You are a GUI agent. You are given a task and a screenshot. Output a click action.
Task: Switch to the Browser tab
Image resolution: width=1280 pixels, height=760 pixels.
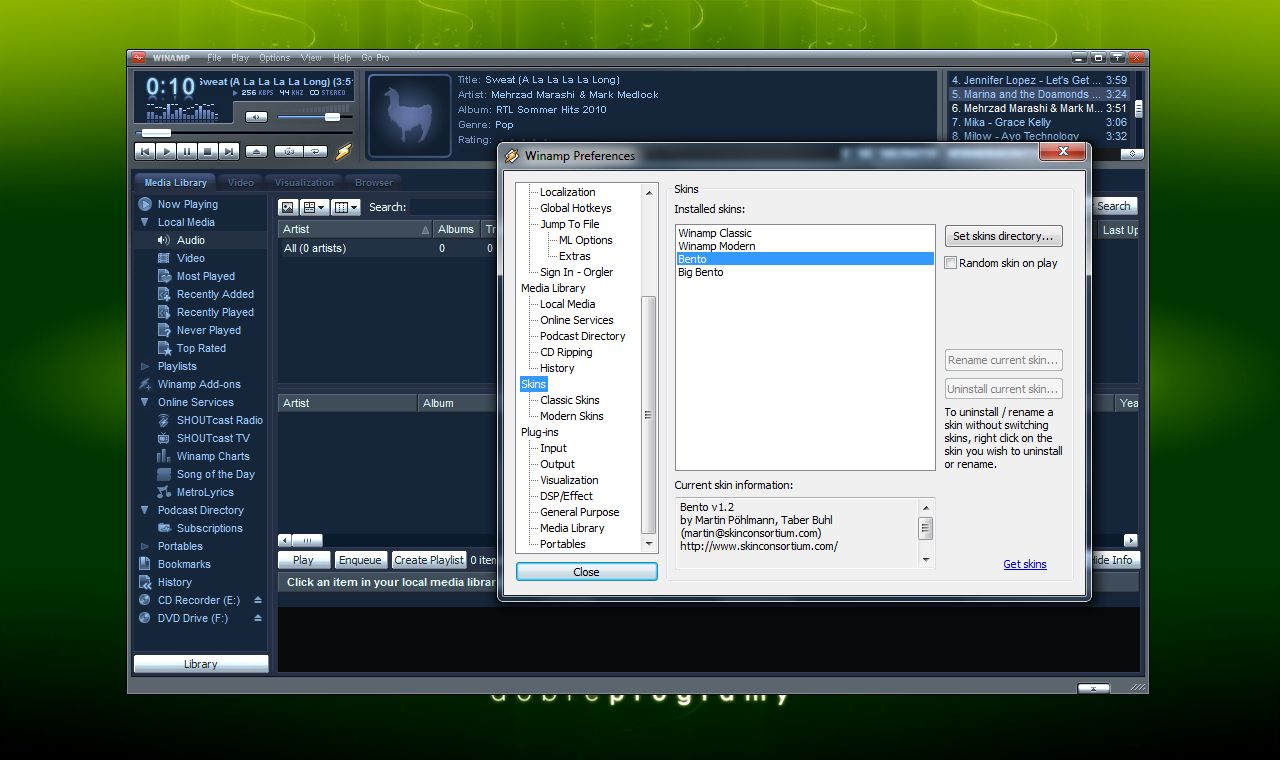[x=374, y=182]
